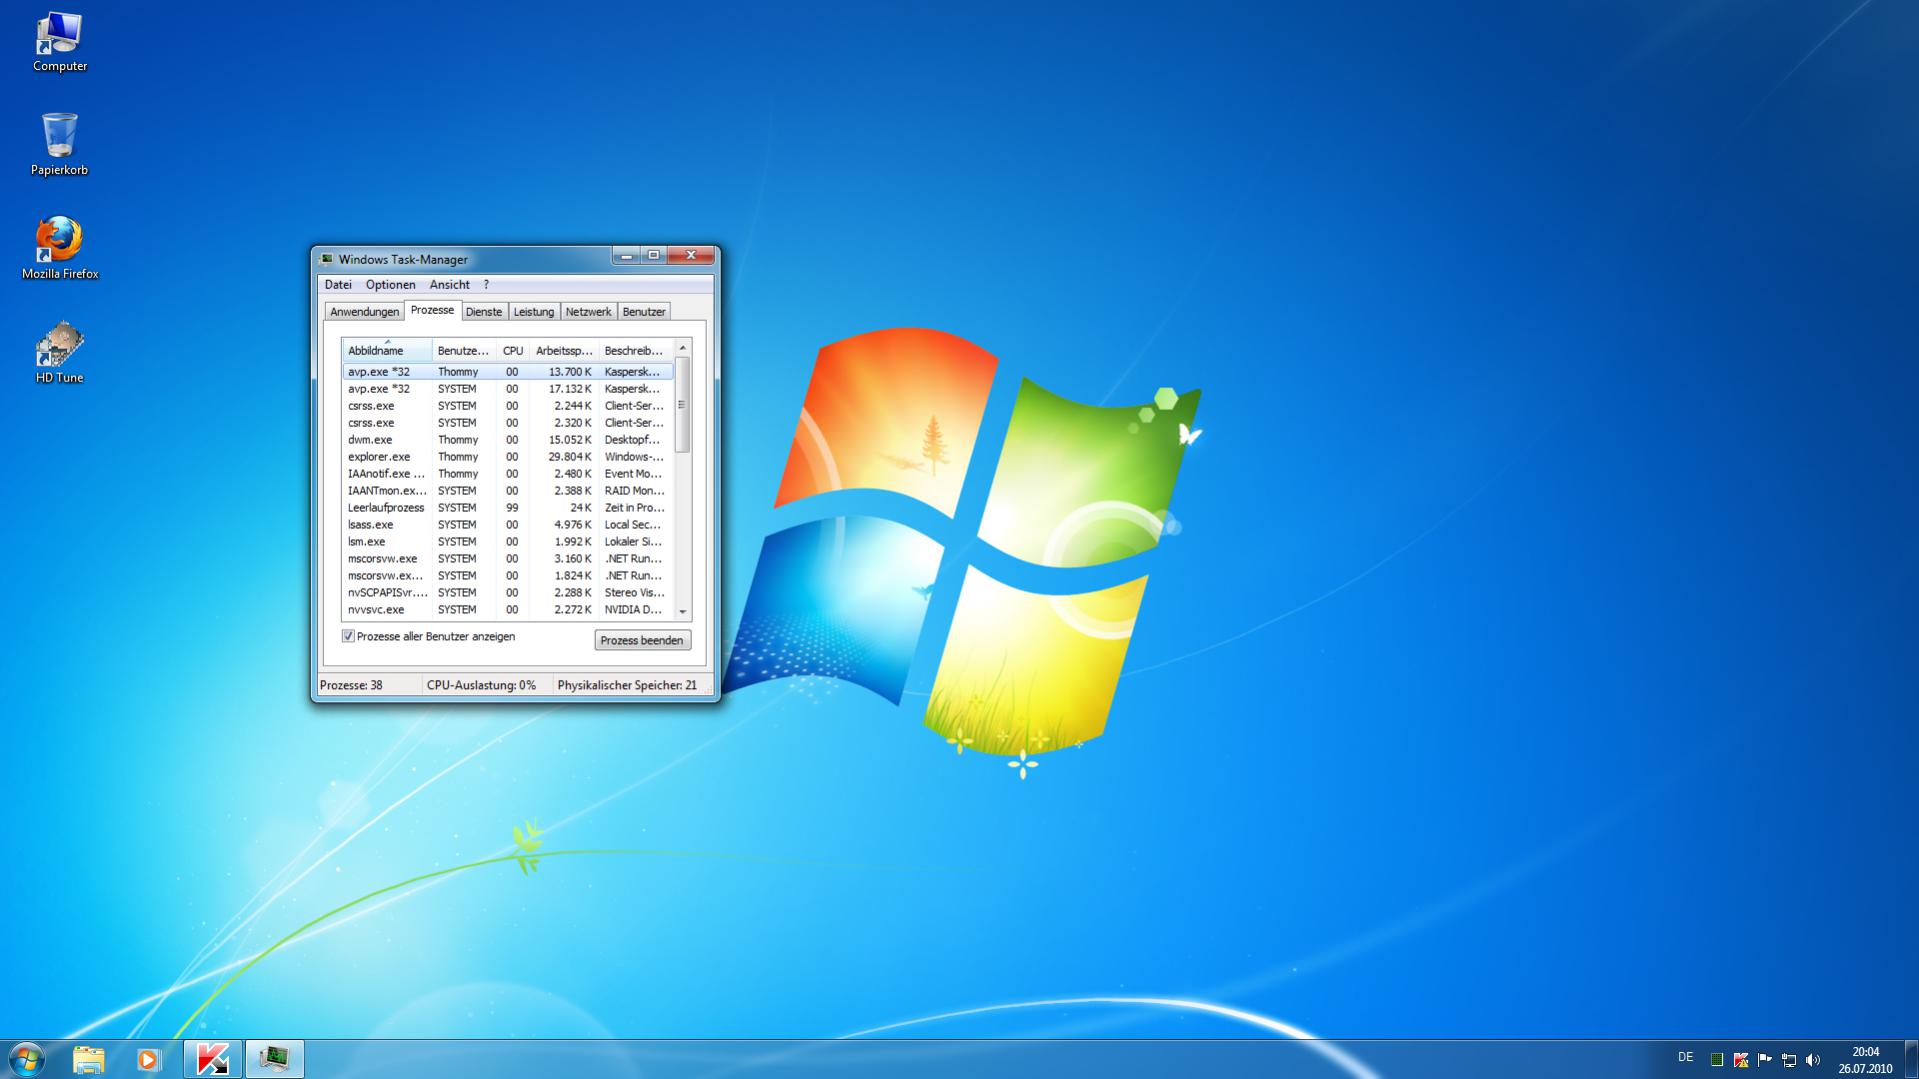Switch to the Benutzer tab
Viewport: 1919px width, 1079px height.
pos(643,312)
